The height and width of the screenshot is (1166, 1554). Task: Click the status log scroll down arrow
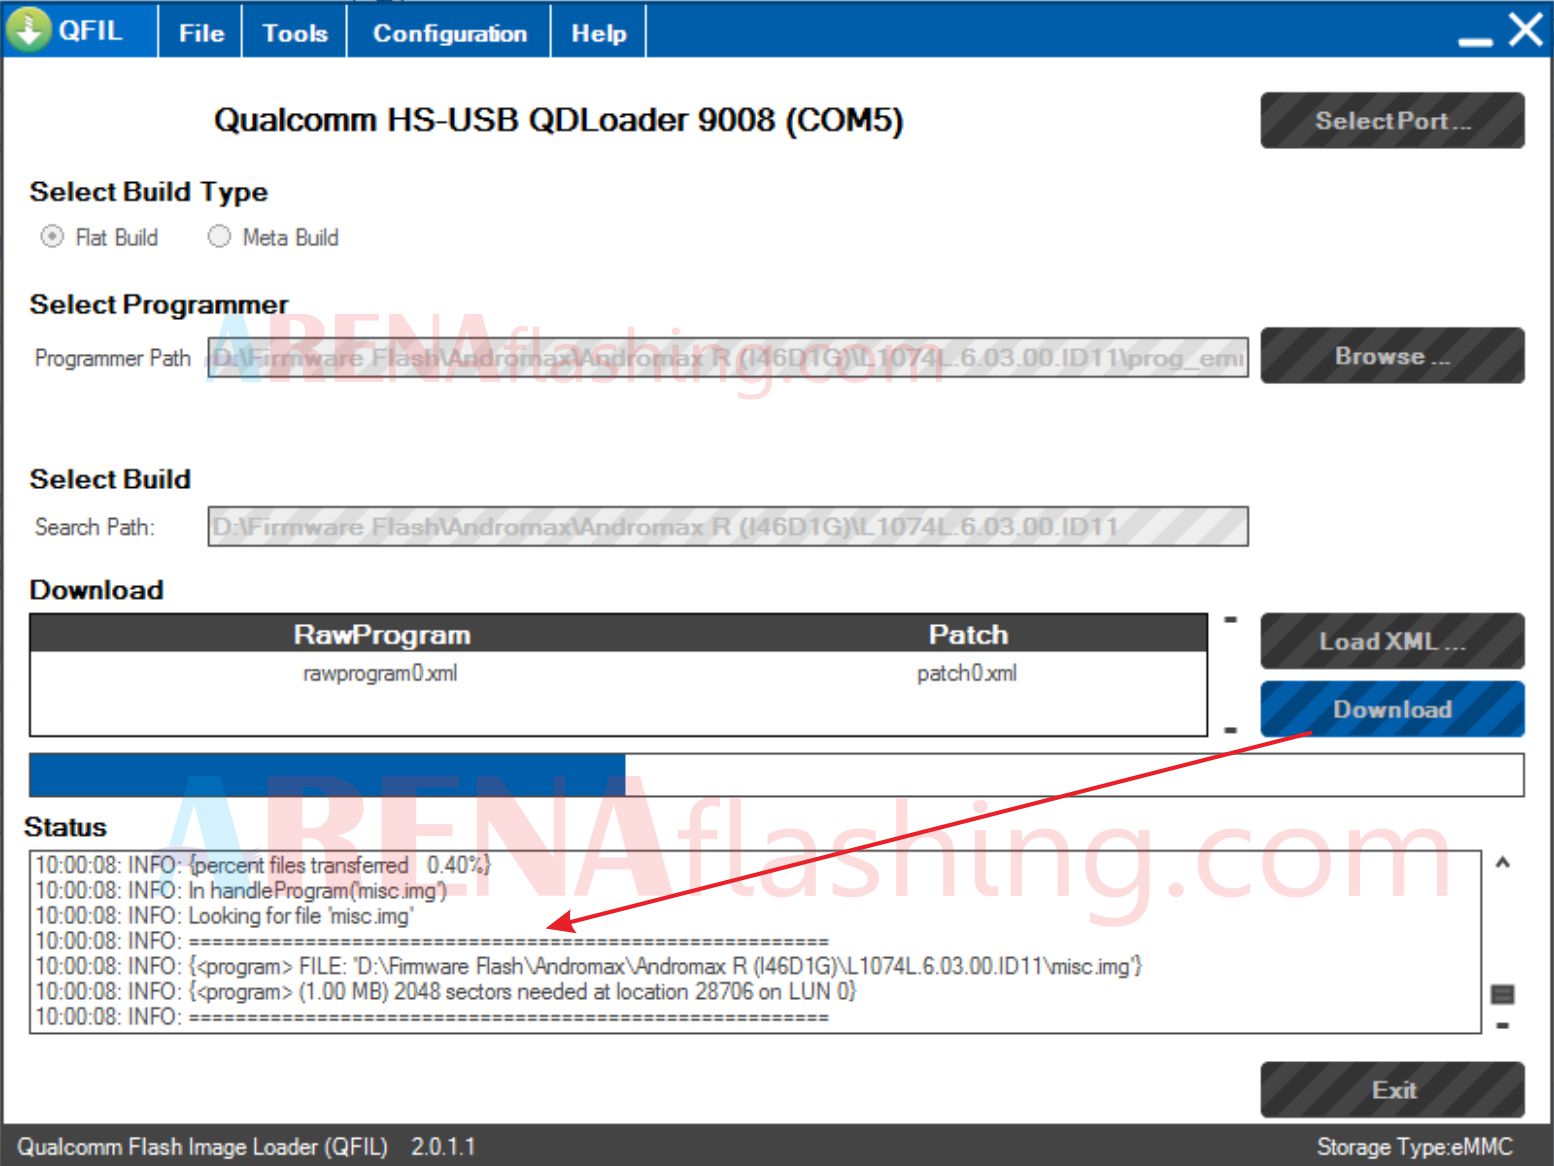tap(1502, 1025)
